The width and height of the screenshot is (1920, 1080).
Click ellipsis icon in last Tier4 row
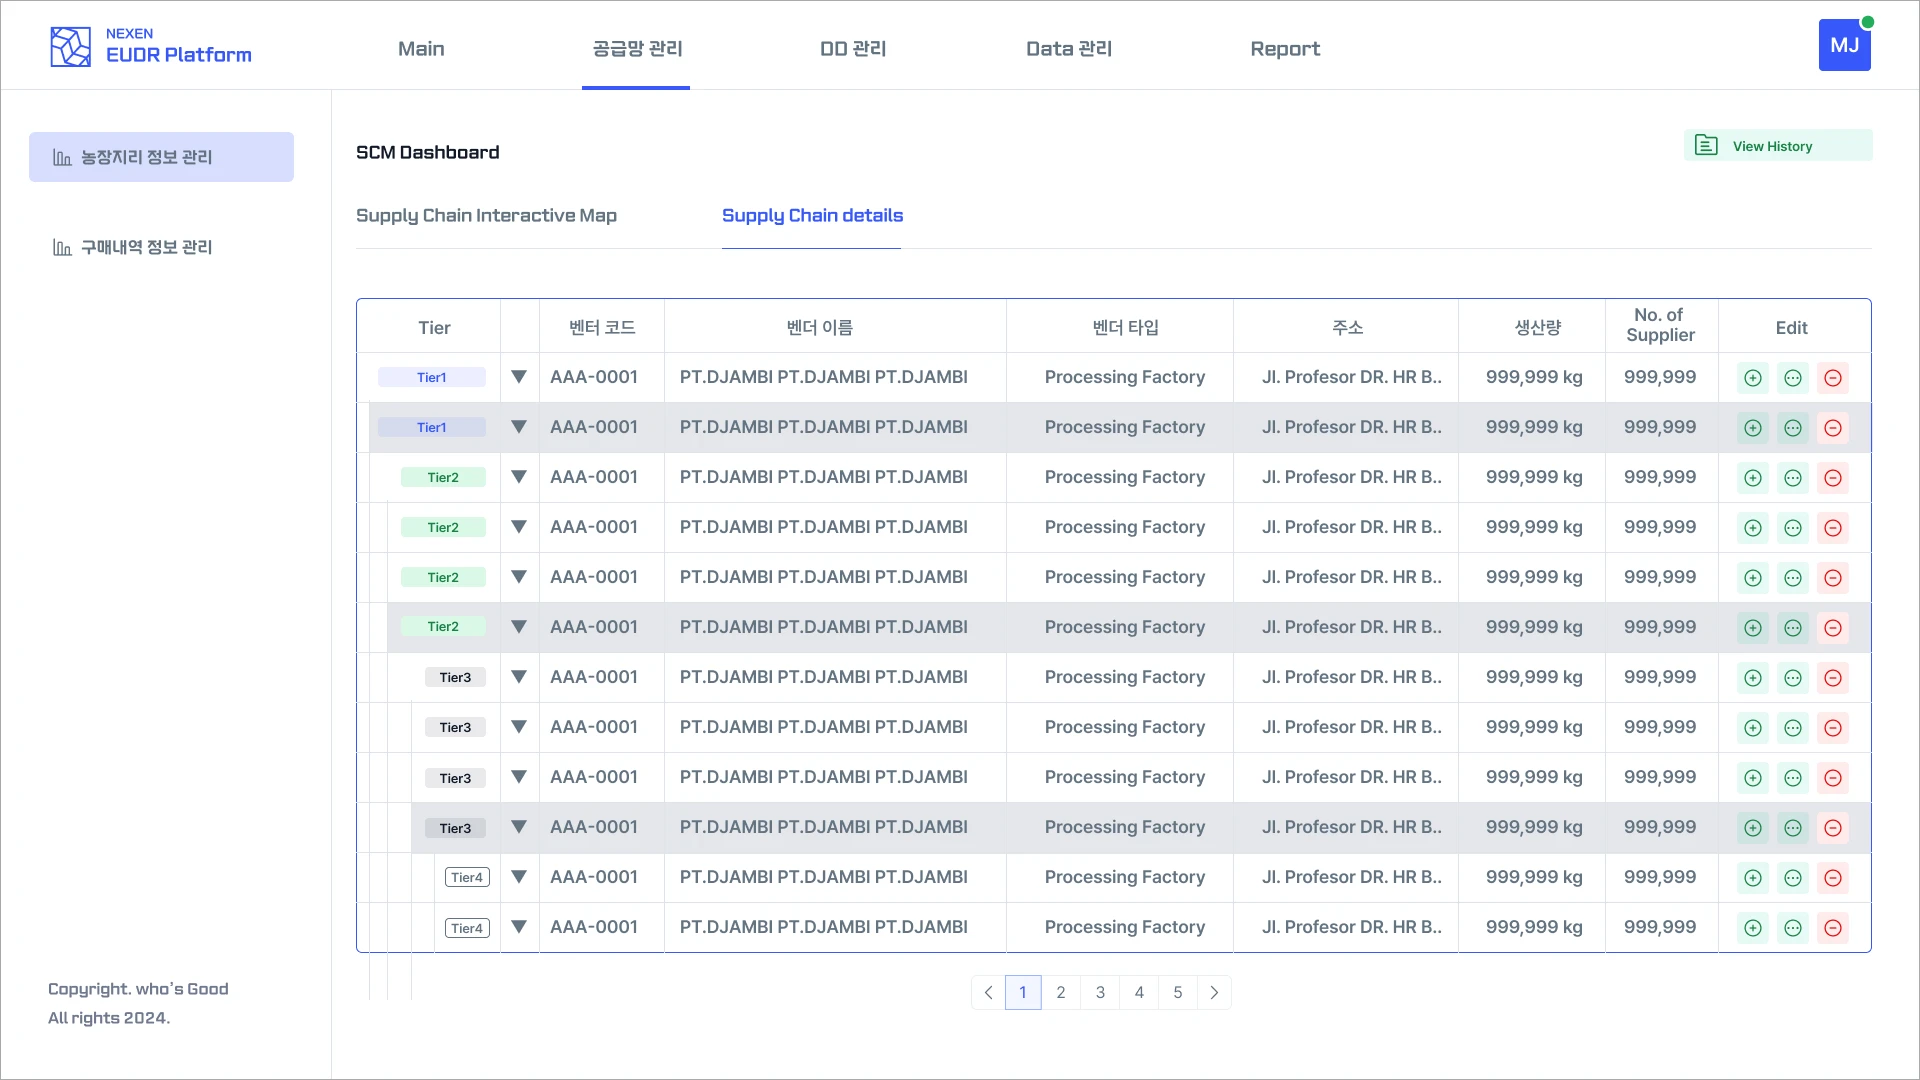[1793, 928]
